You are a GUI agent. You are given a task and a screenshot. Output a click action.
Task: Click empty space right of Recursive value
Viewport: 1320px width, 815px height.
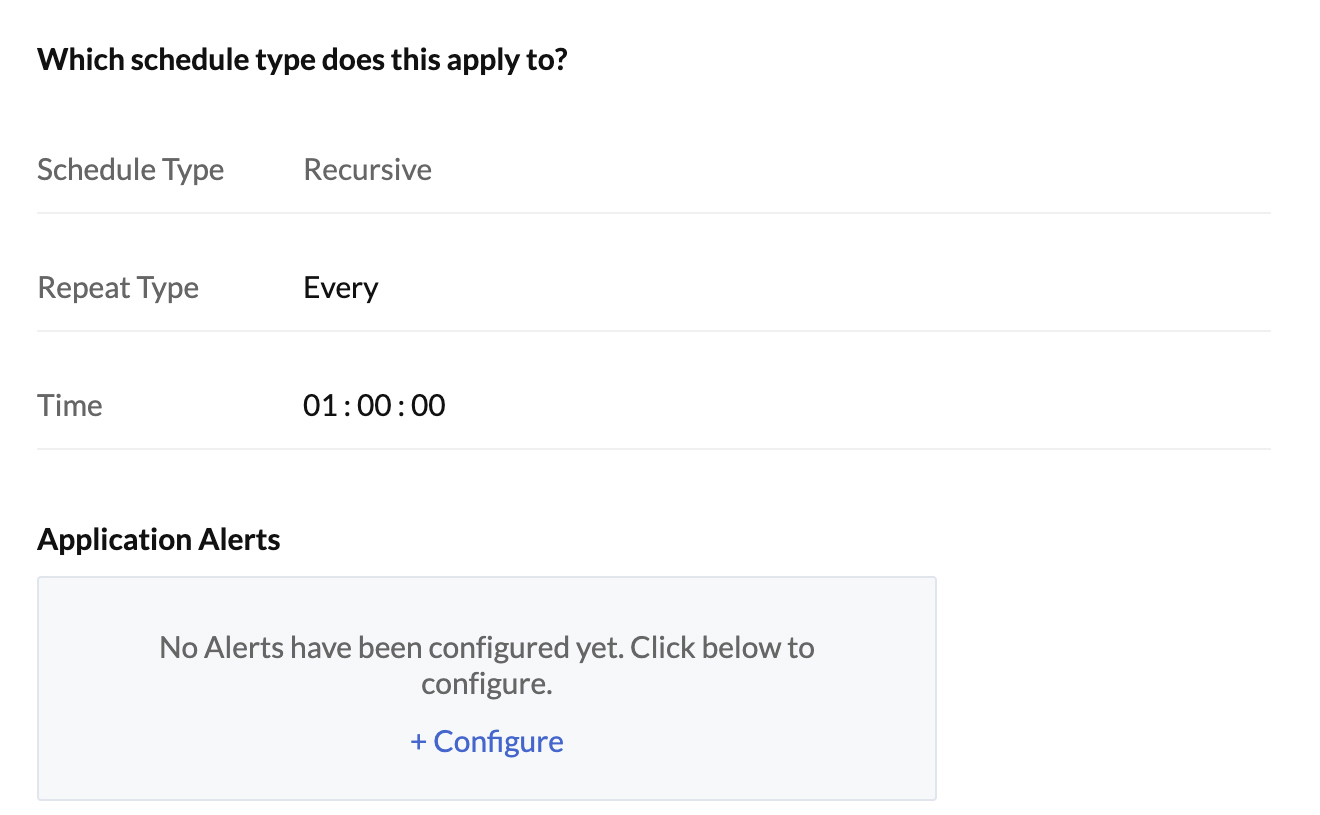click(x=800, y=170)
